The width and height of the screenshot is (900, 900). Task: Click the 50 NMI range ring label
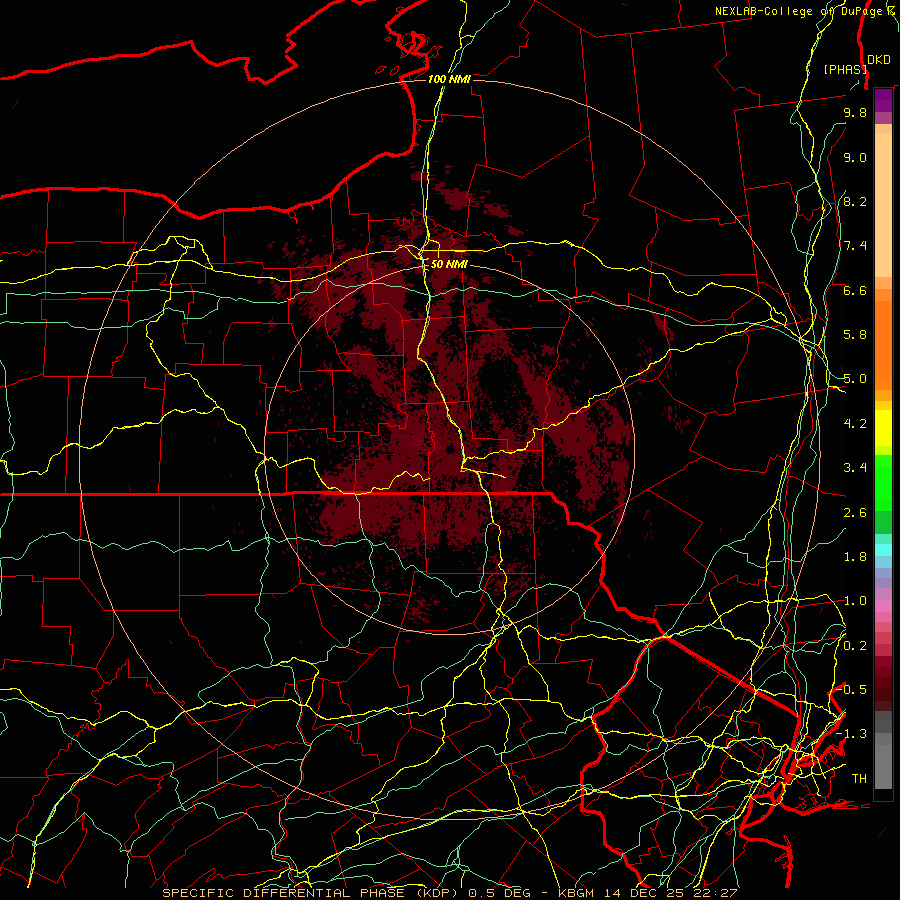click(x=449, y=264)
